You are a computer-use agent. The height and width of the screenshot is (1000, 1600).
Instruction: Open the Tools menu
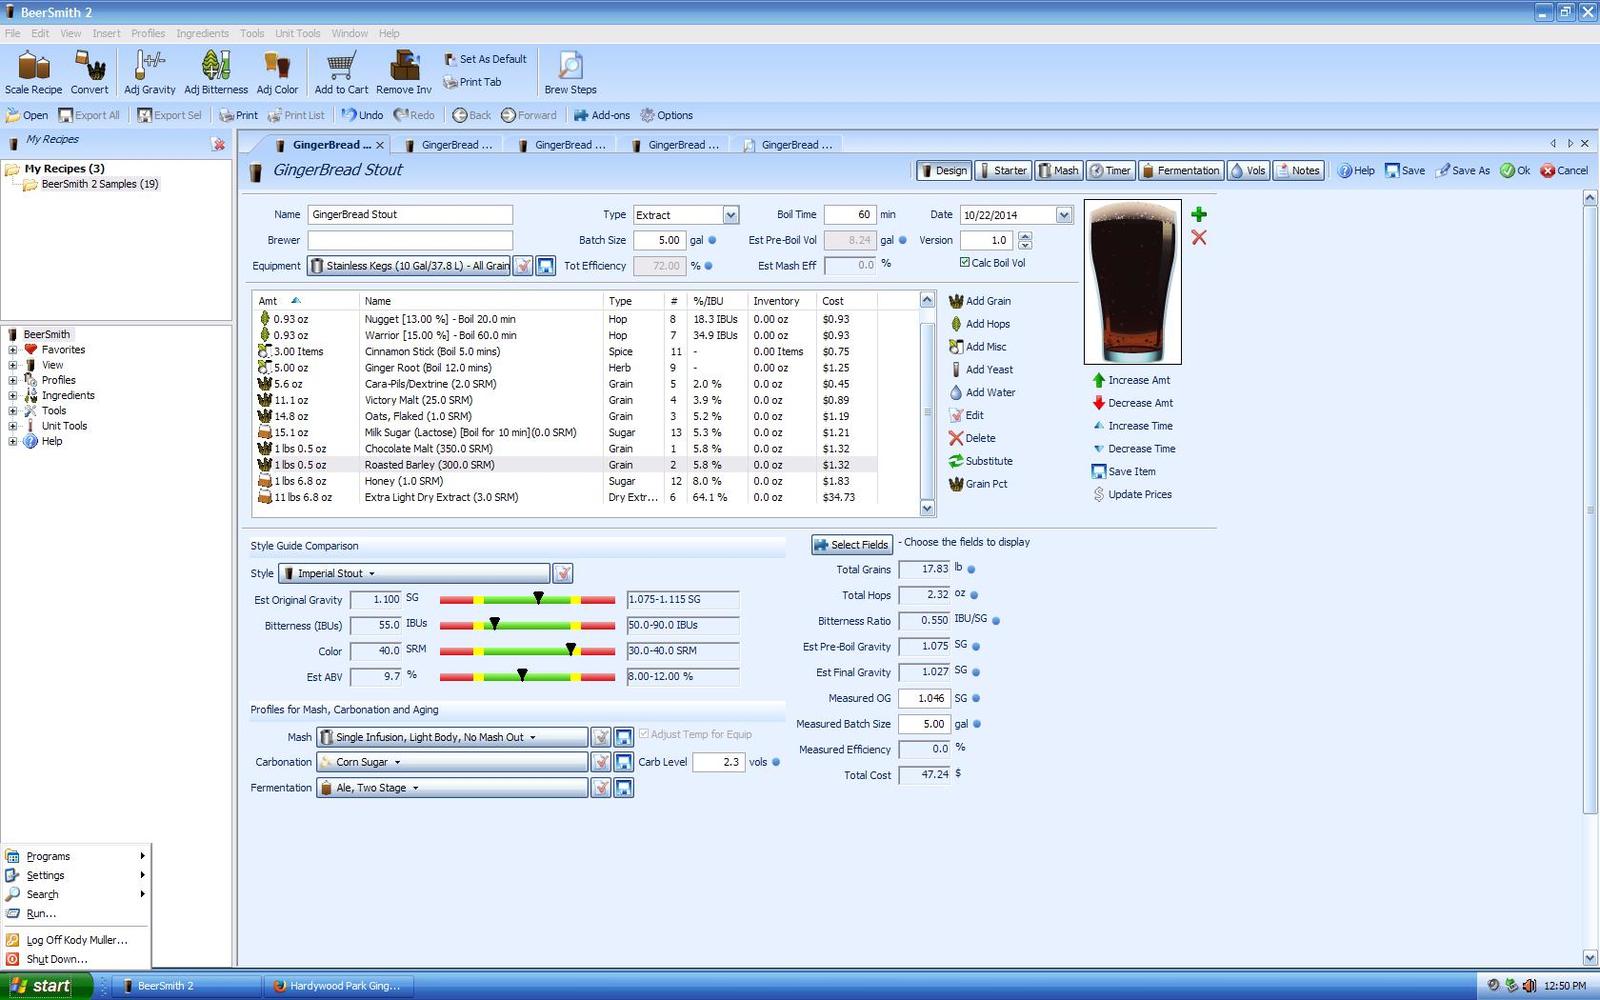click(x=252, y=33)
